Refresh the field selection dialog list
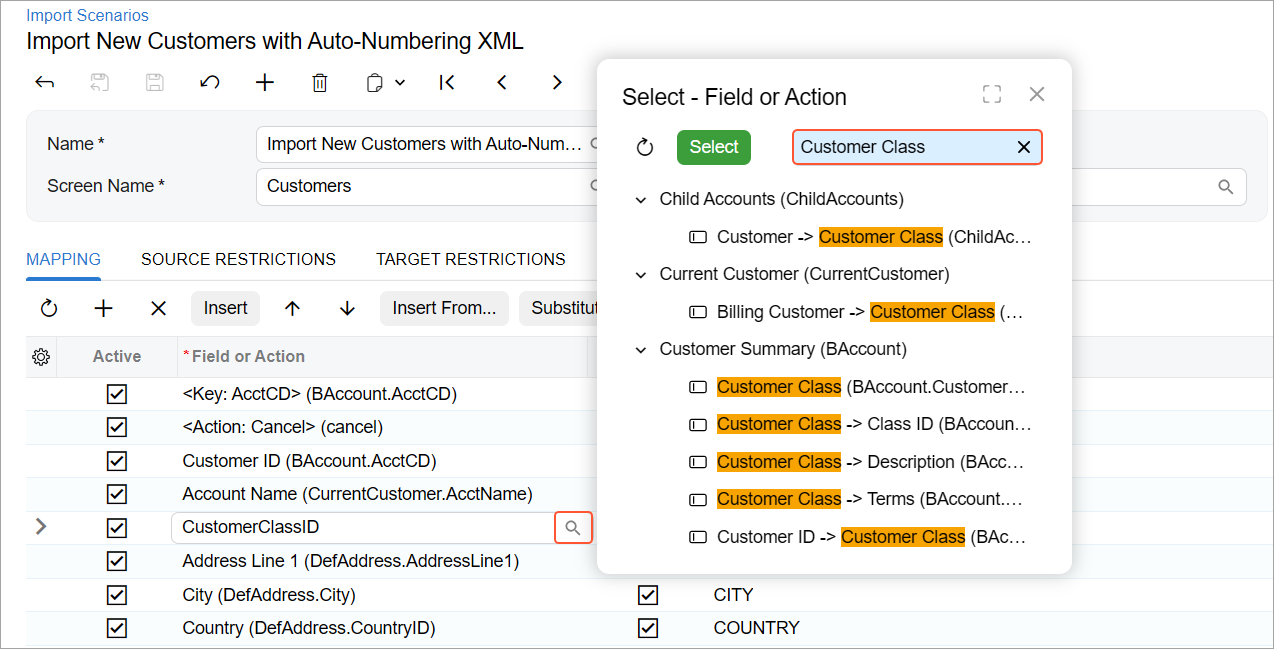 [x=645, y=147]
